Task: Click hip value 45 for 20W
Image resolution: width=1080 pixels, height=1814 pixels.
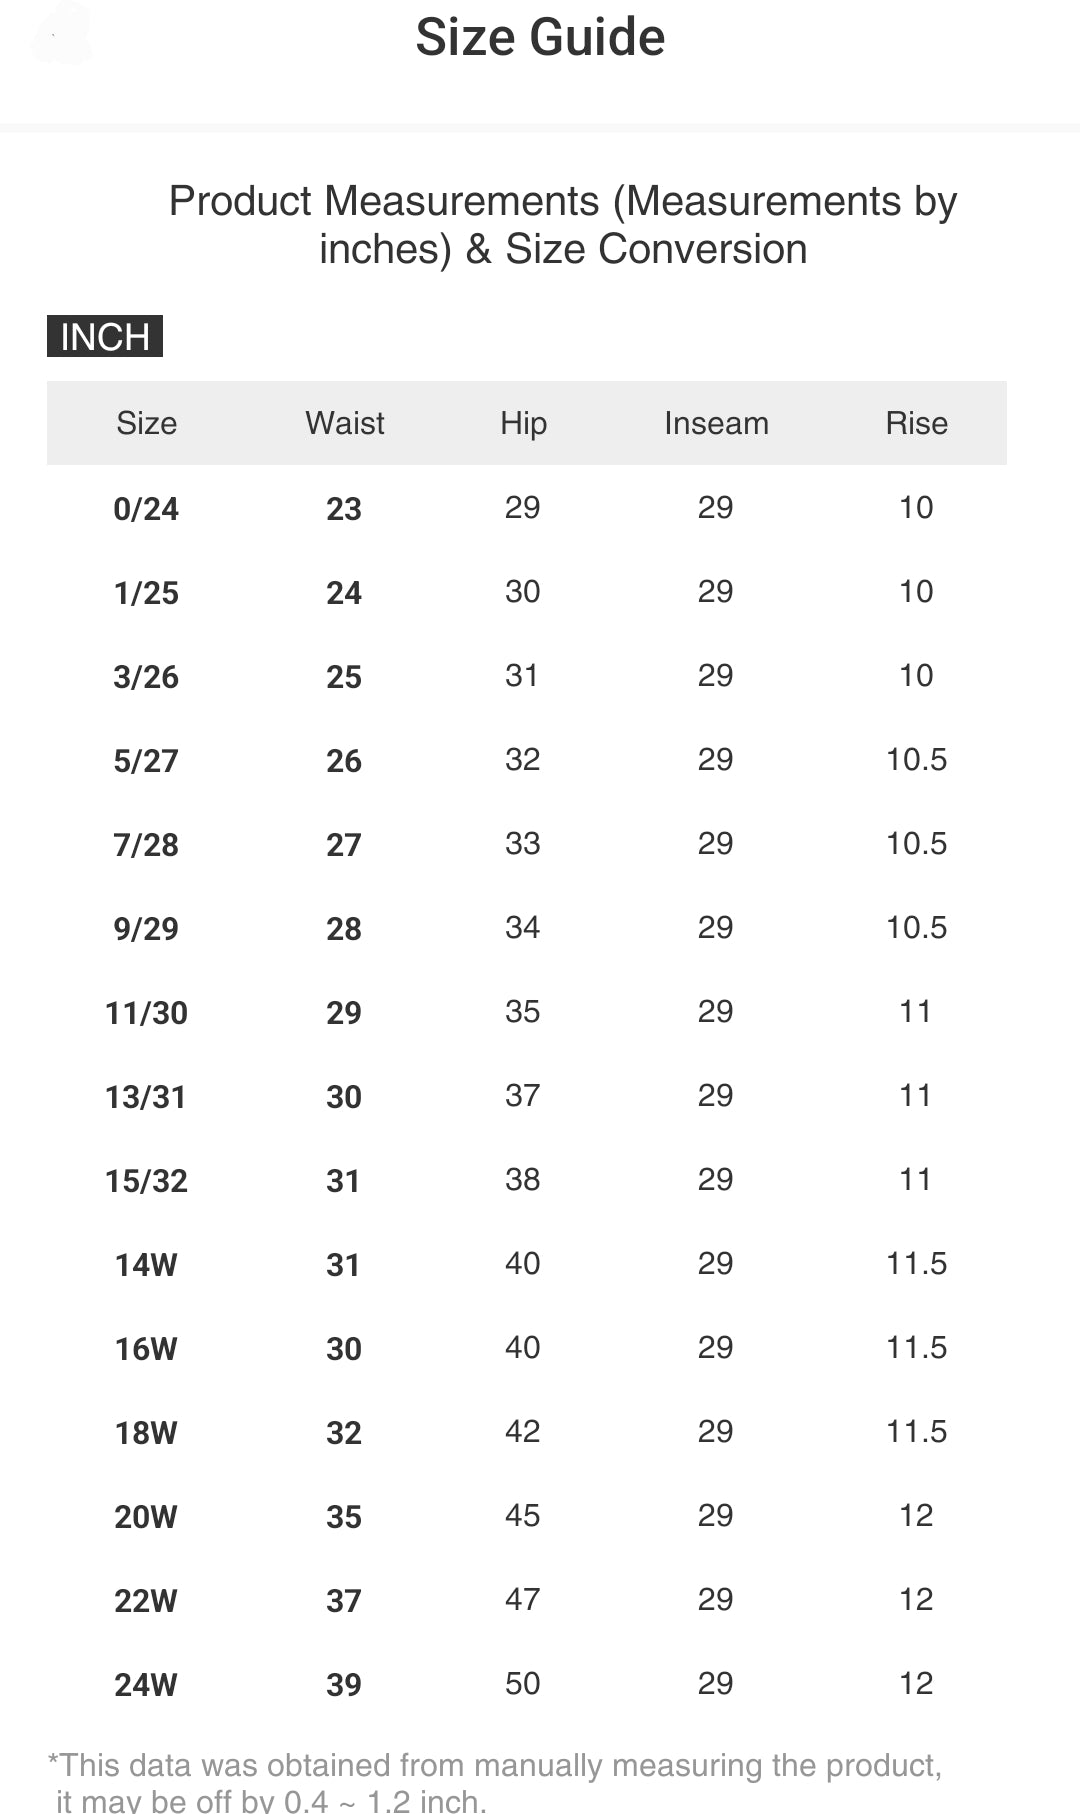Action: point(522,1515)
